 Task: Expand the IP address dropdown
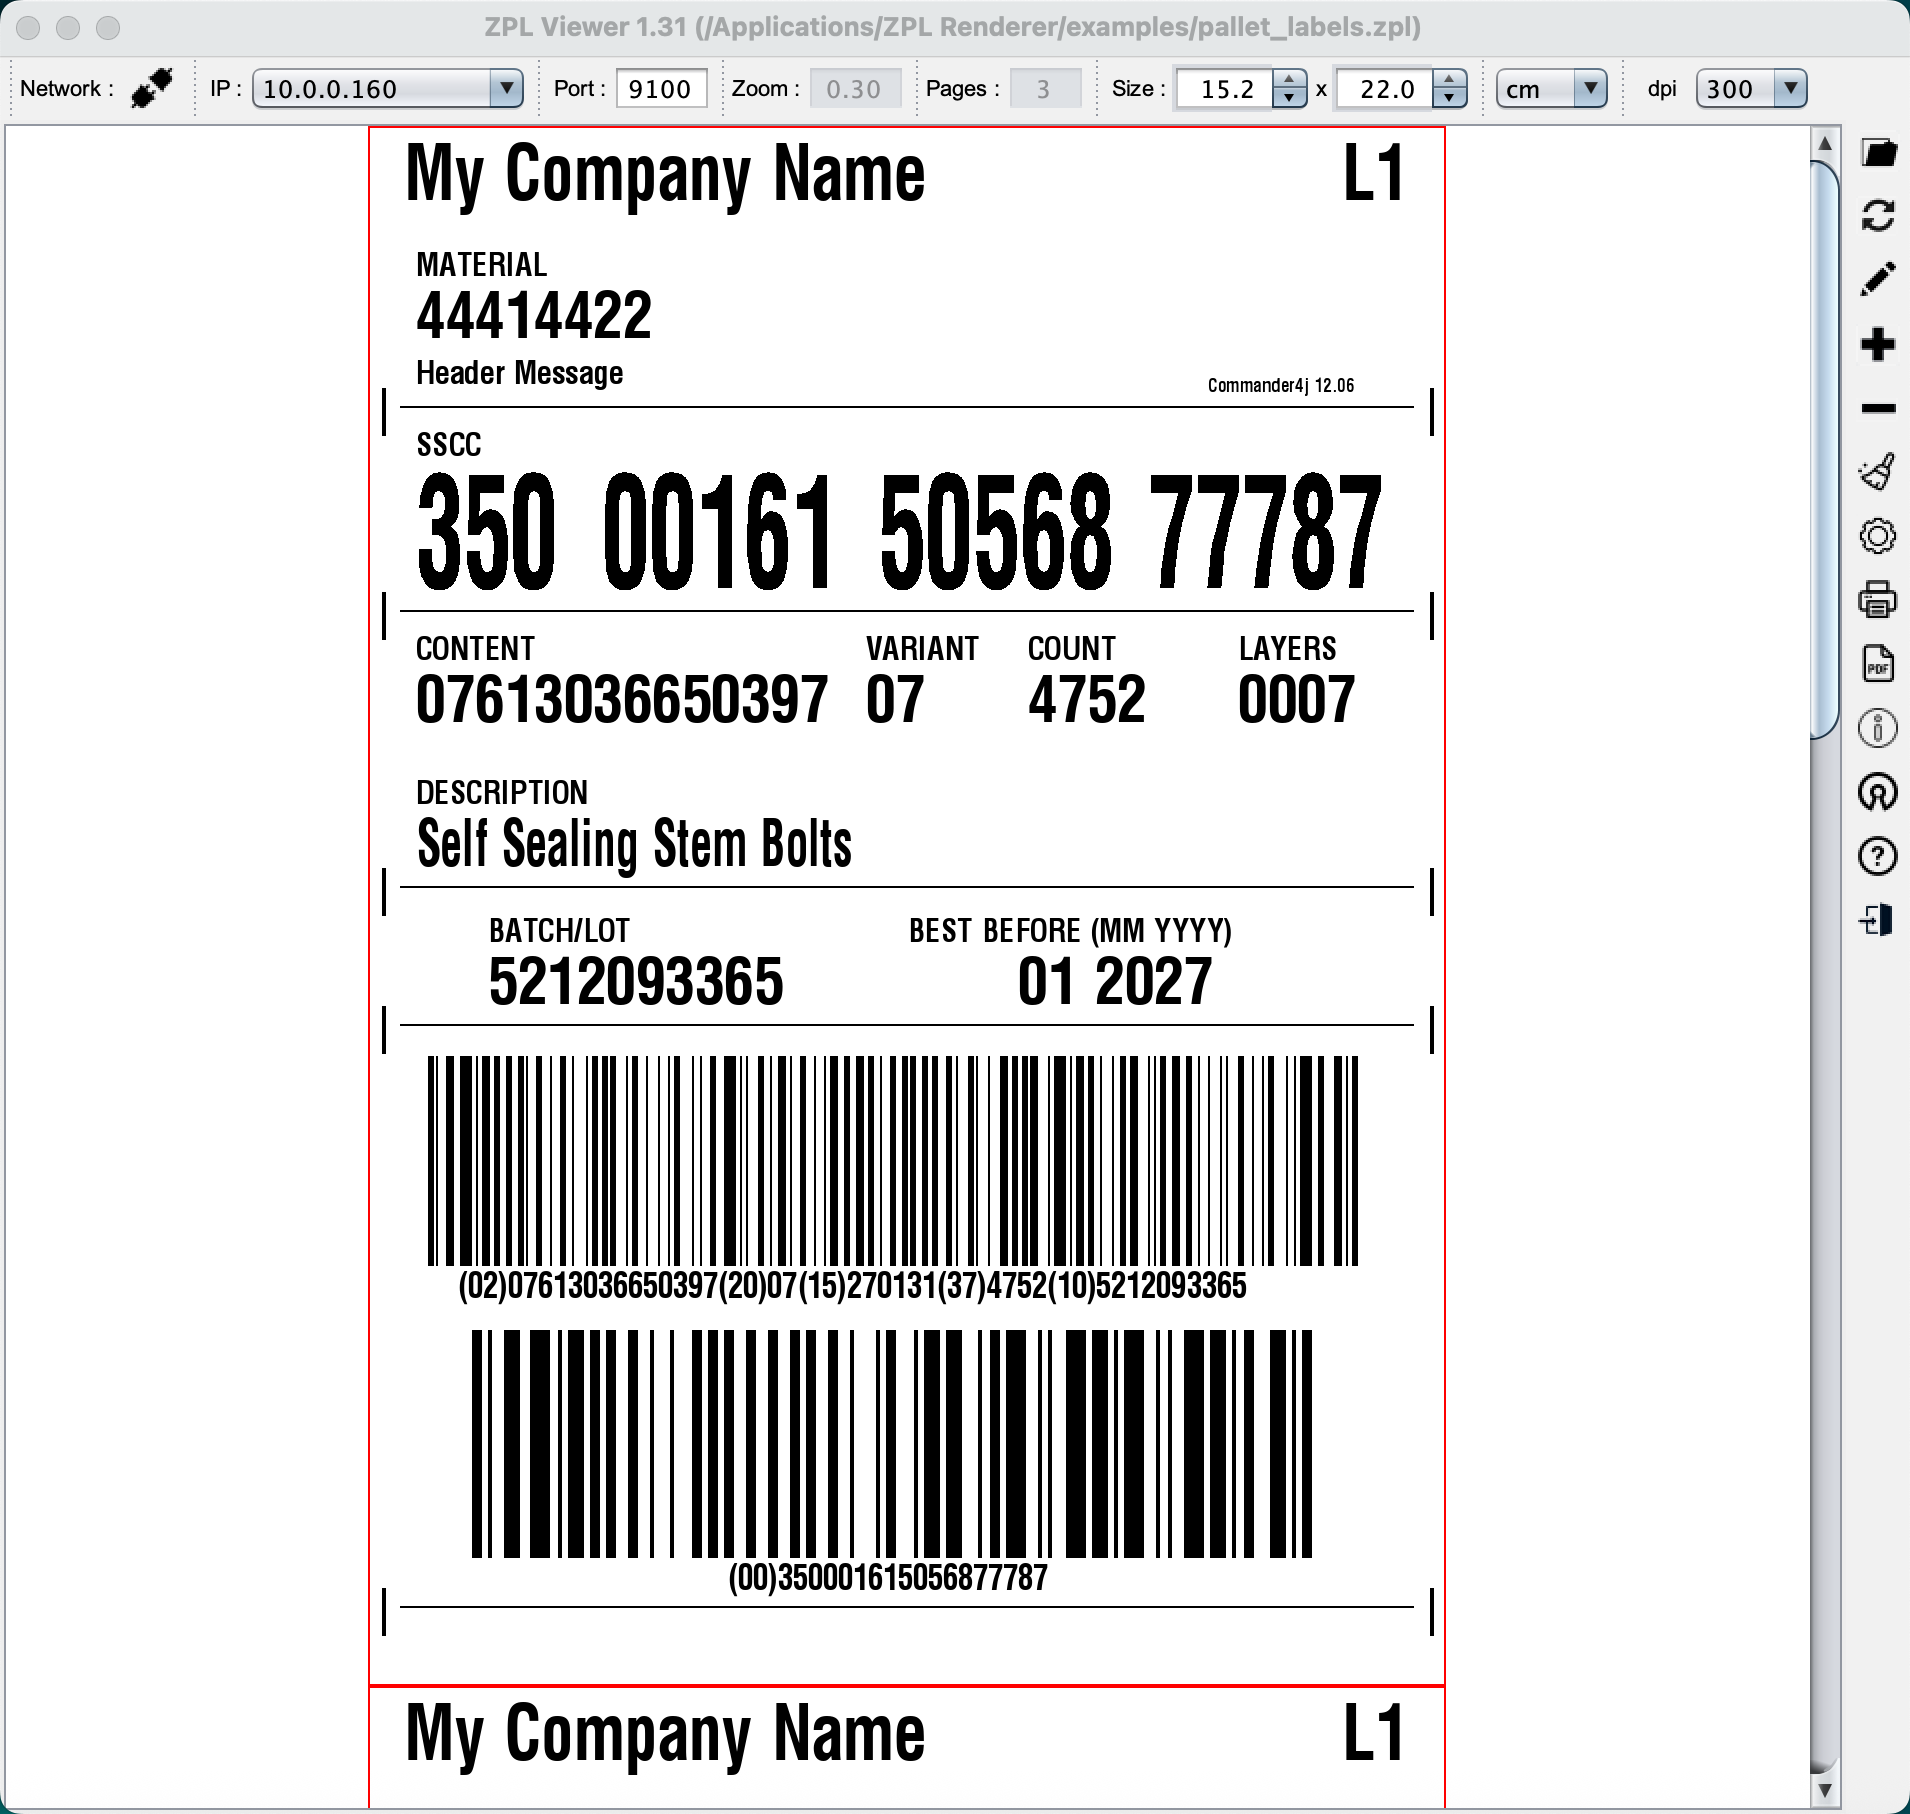click(x=506, y=88)
